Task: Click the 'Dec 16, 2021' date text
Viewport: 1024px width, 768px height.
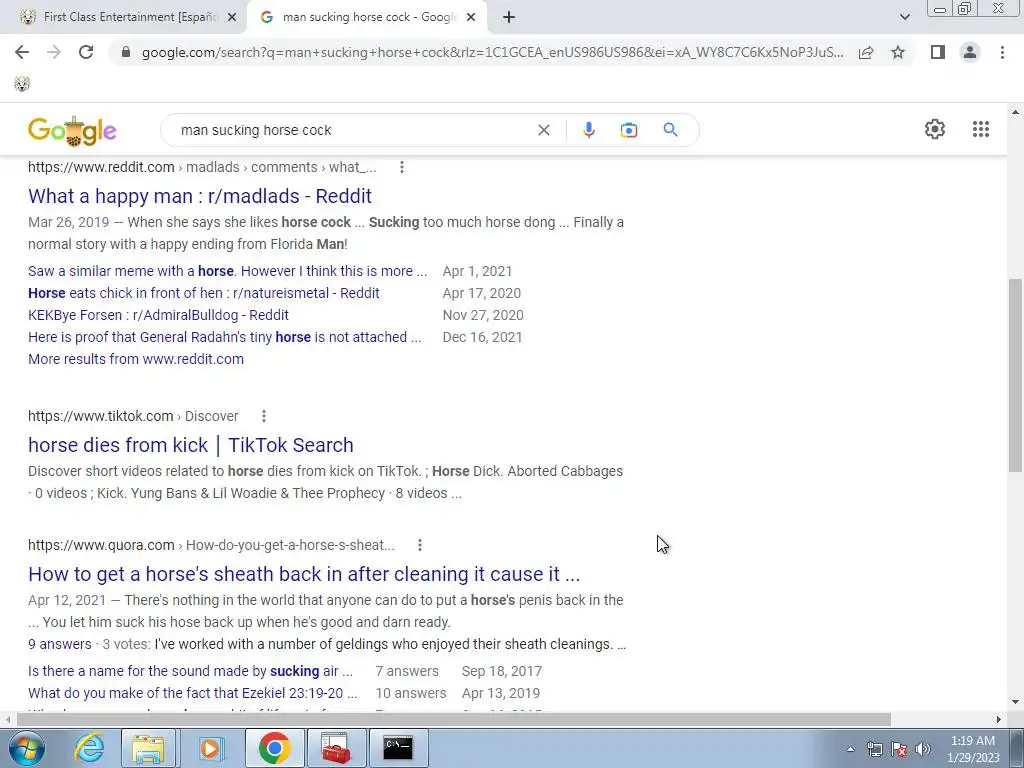Action: pyautogui.click(x=483, y=337)
